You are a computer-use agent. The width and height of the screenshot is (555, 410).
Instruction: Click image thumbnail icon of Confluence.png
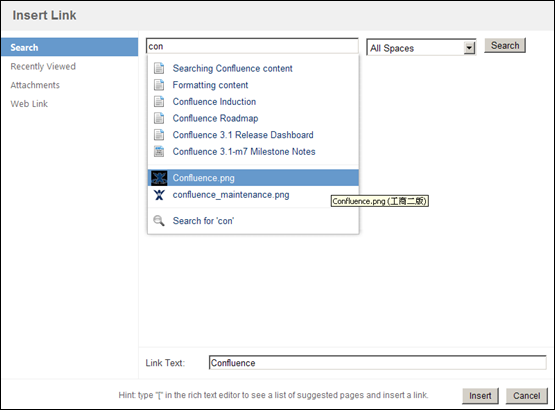pyautogui.click(x=159, y=178)
